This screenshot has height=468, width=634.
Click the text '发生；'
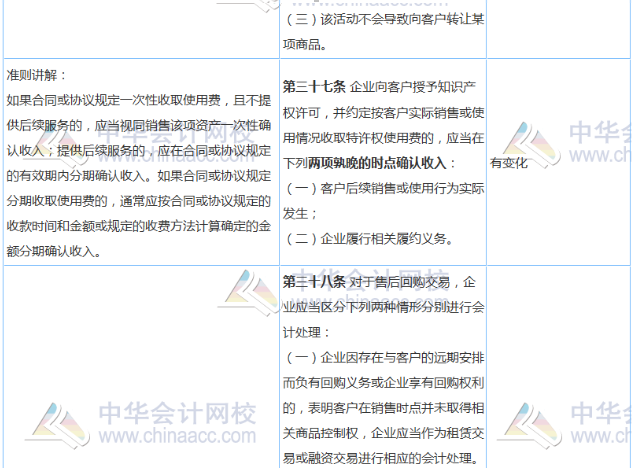pyautogui.click(x=300, y=213)
